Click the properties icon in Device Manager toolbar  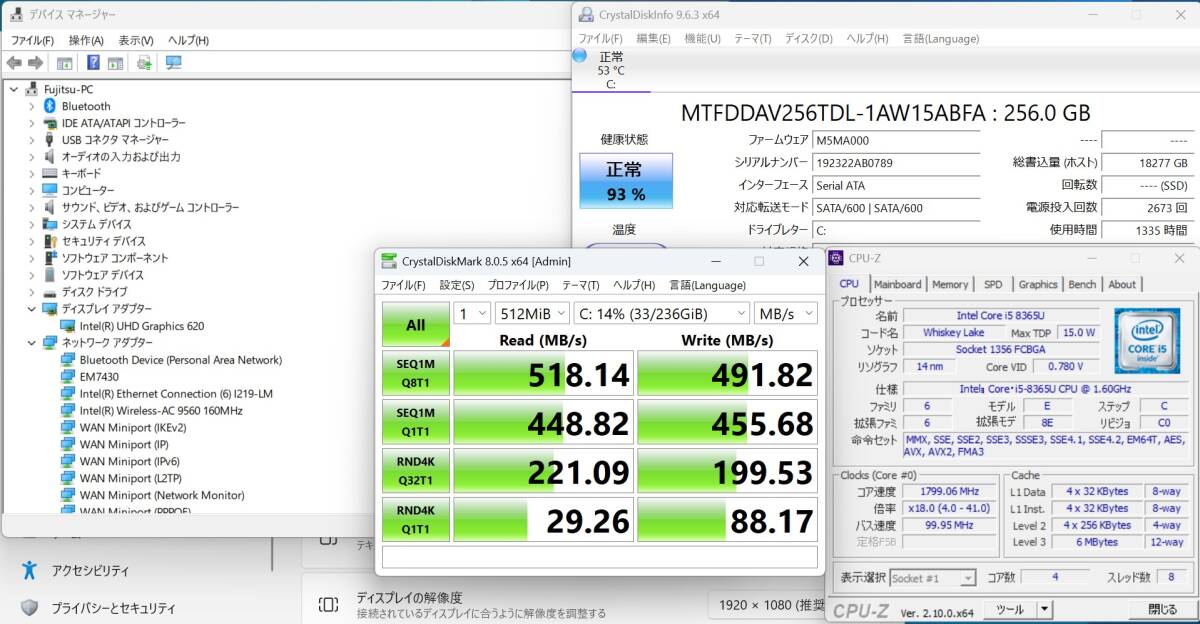[x=64, y=62]
